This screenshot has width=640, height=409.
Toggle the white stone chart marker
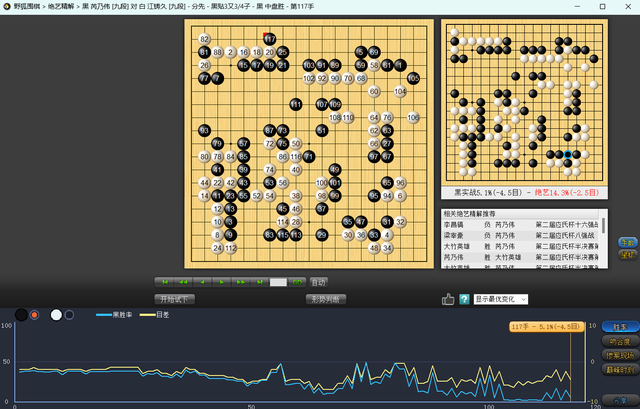tap(57, 315)
